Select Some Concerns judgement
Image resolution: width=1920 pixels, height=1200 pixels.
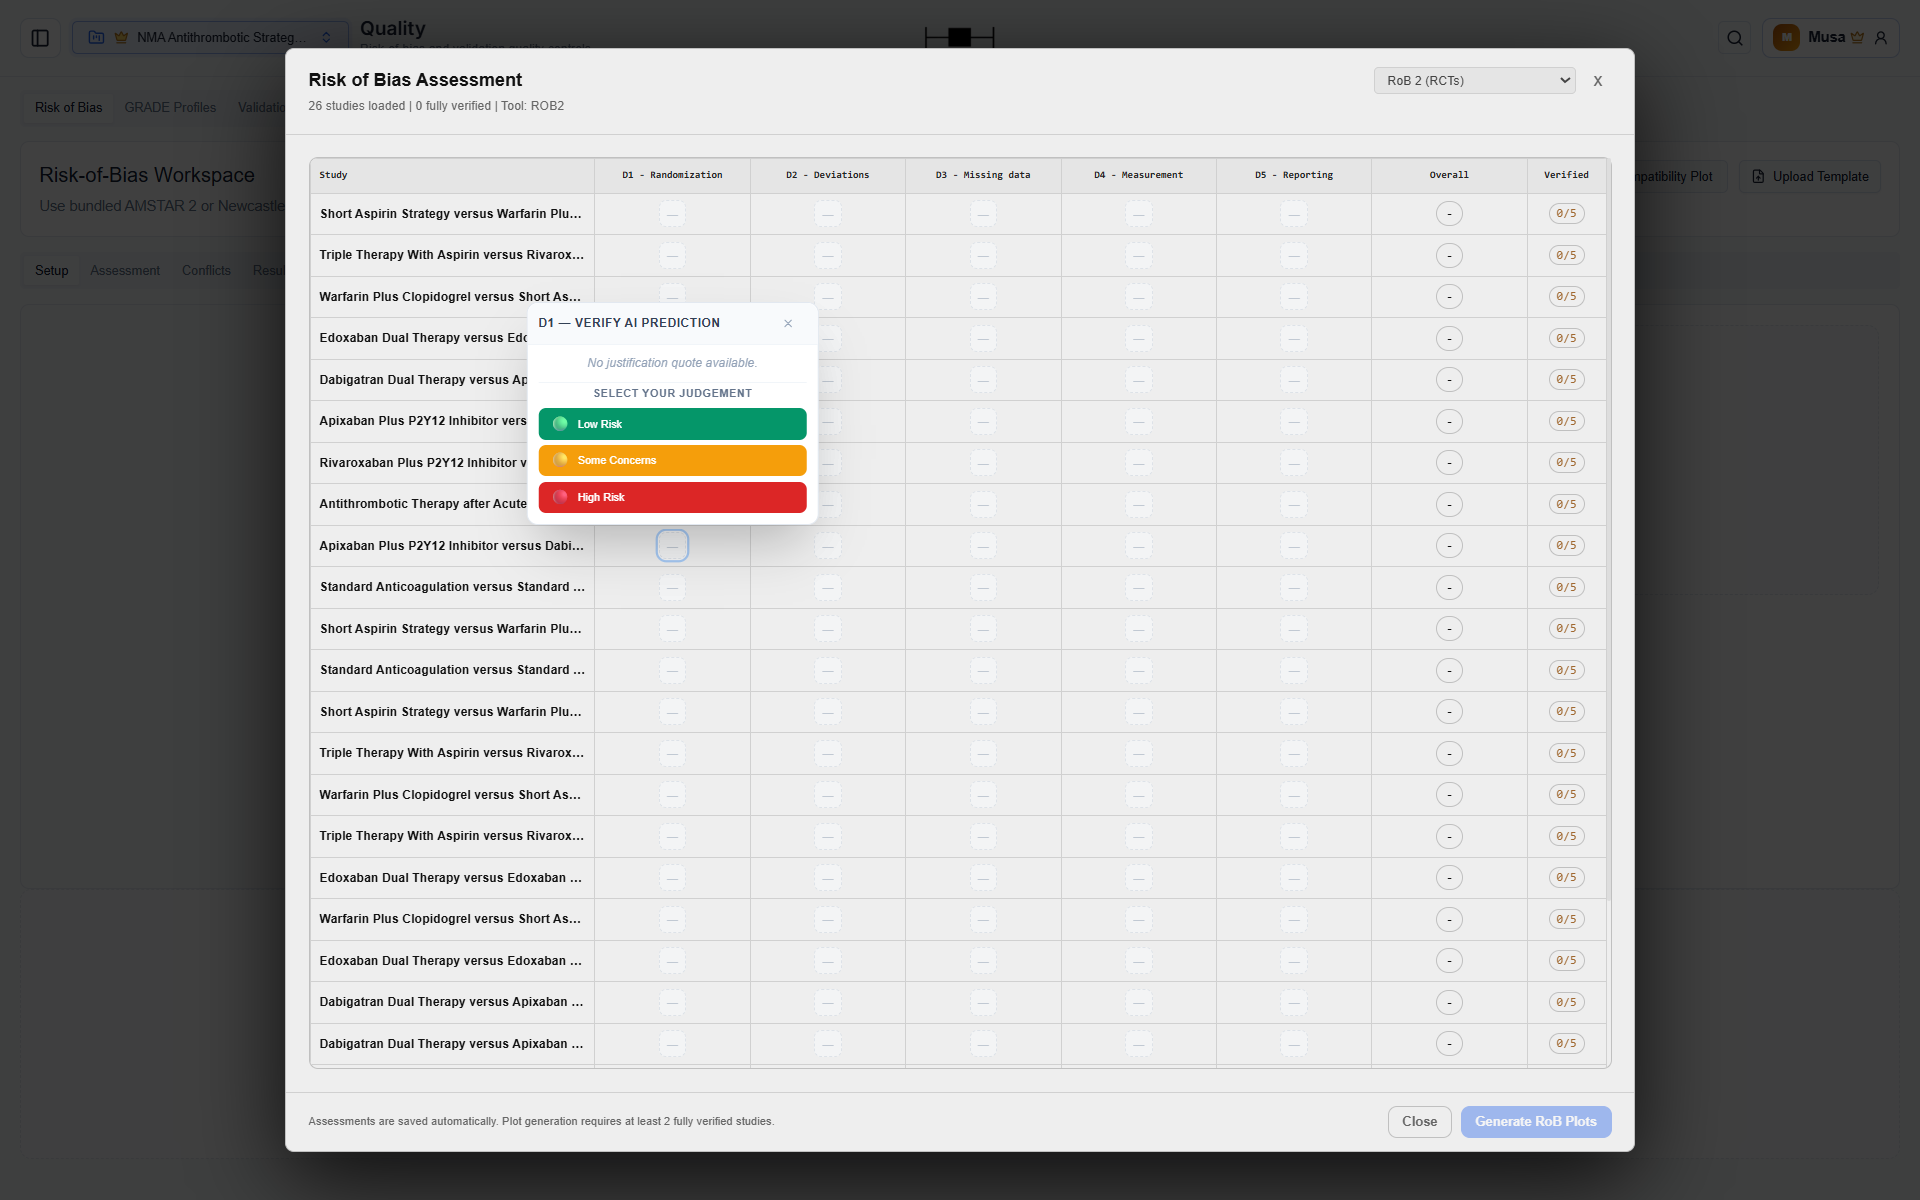(x=672, y=460)
